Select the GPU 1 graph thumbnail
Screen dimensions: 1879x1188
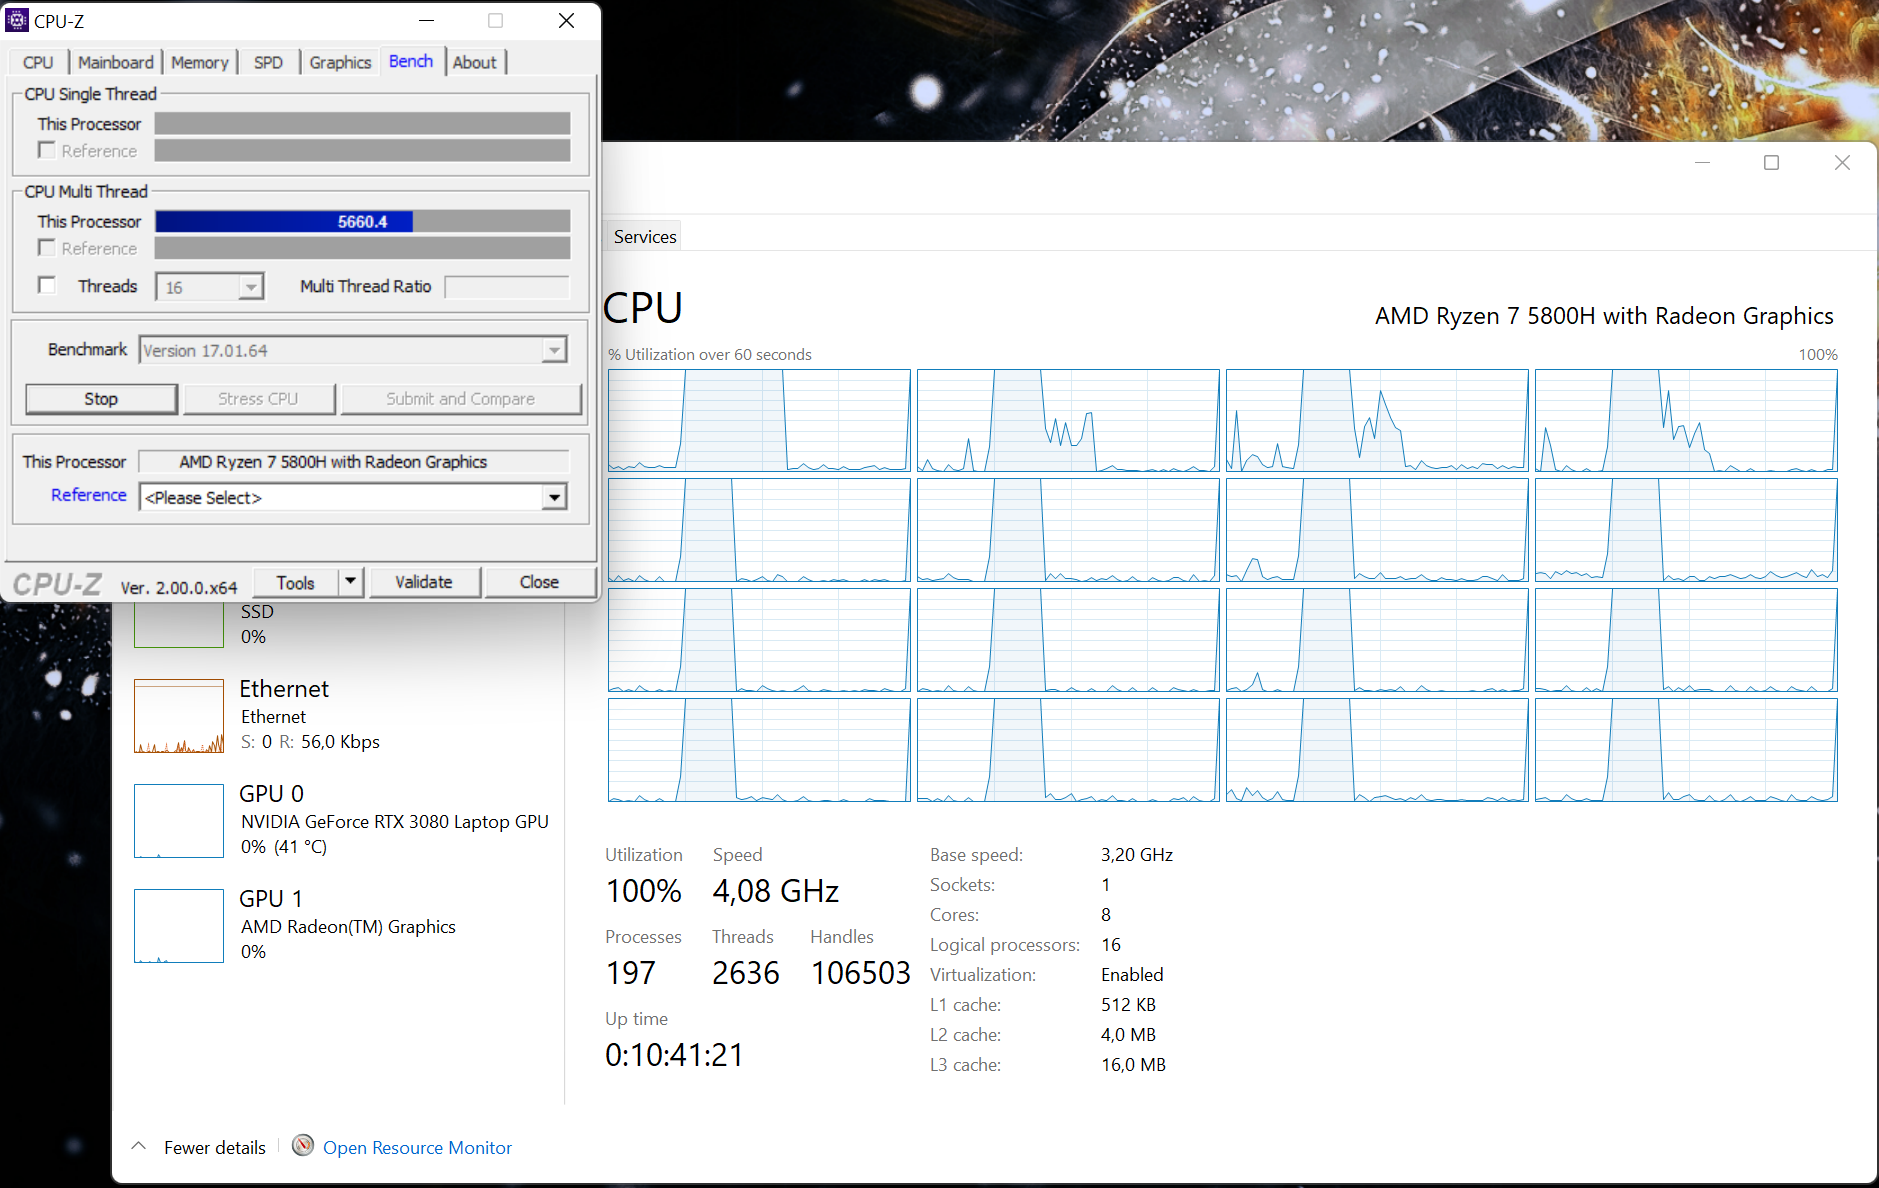pos(179,926)
